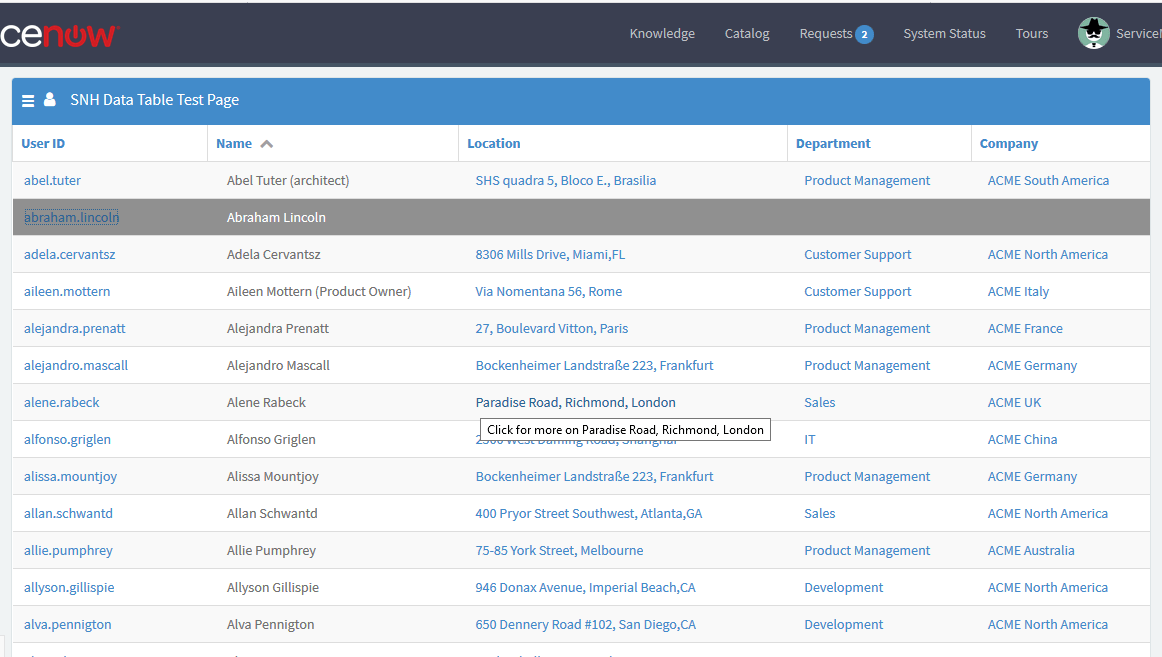Viewport: 1162px width, 657px height.
Task: Open ACME China company link
Action: pos(1022,440)
